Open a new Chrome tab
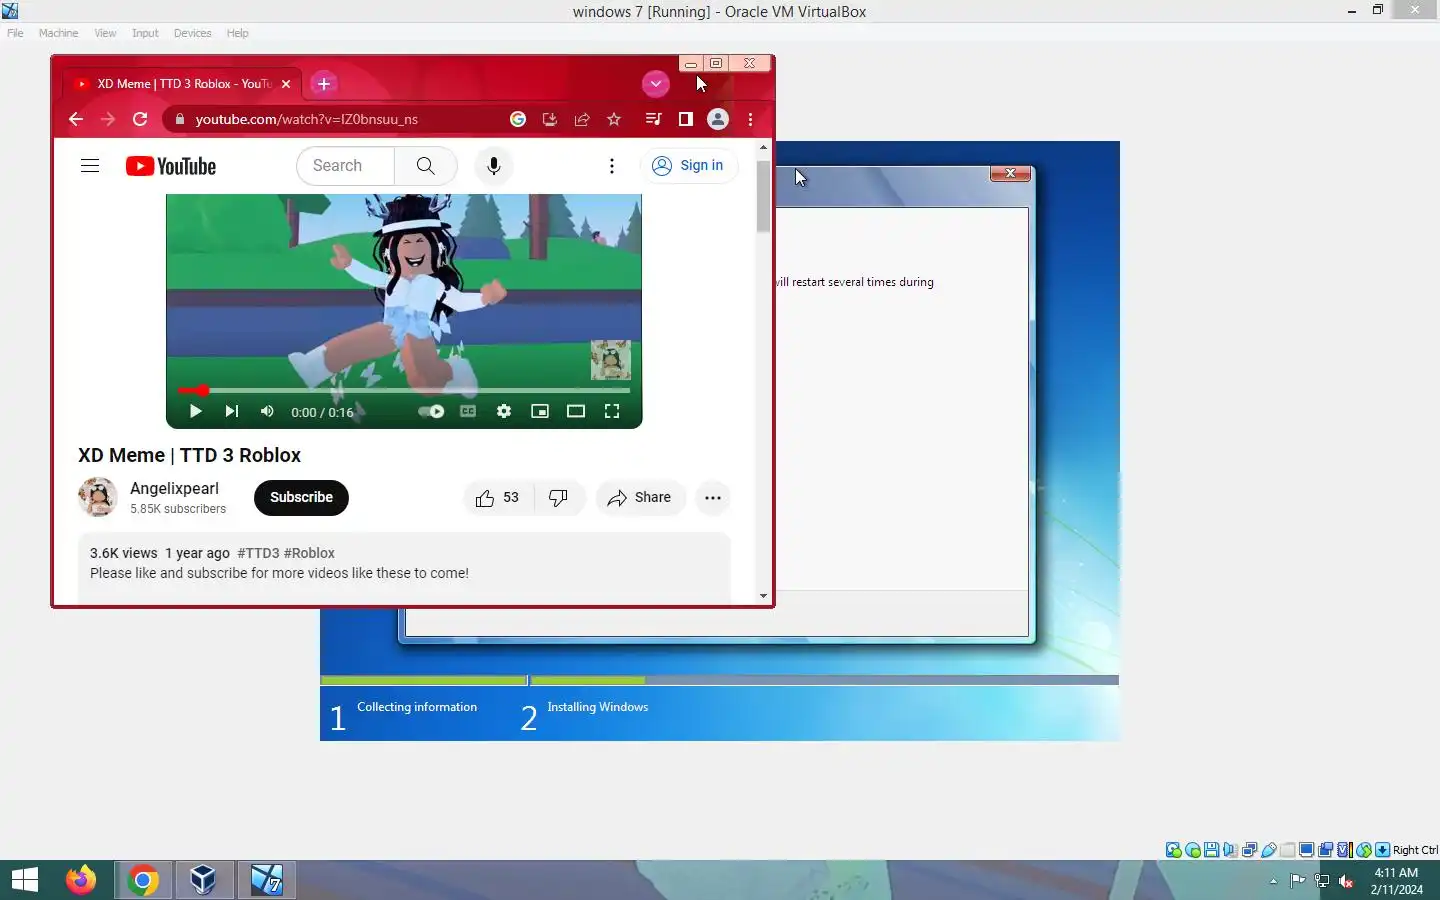The width and height of the screenshot is (1440, 900). tap(324, 84)
